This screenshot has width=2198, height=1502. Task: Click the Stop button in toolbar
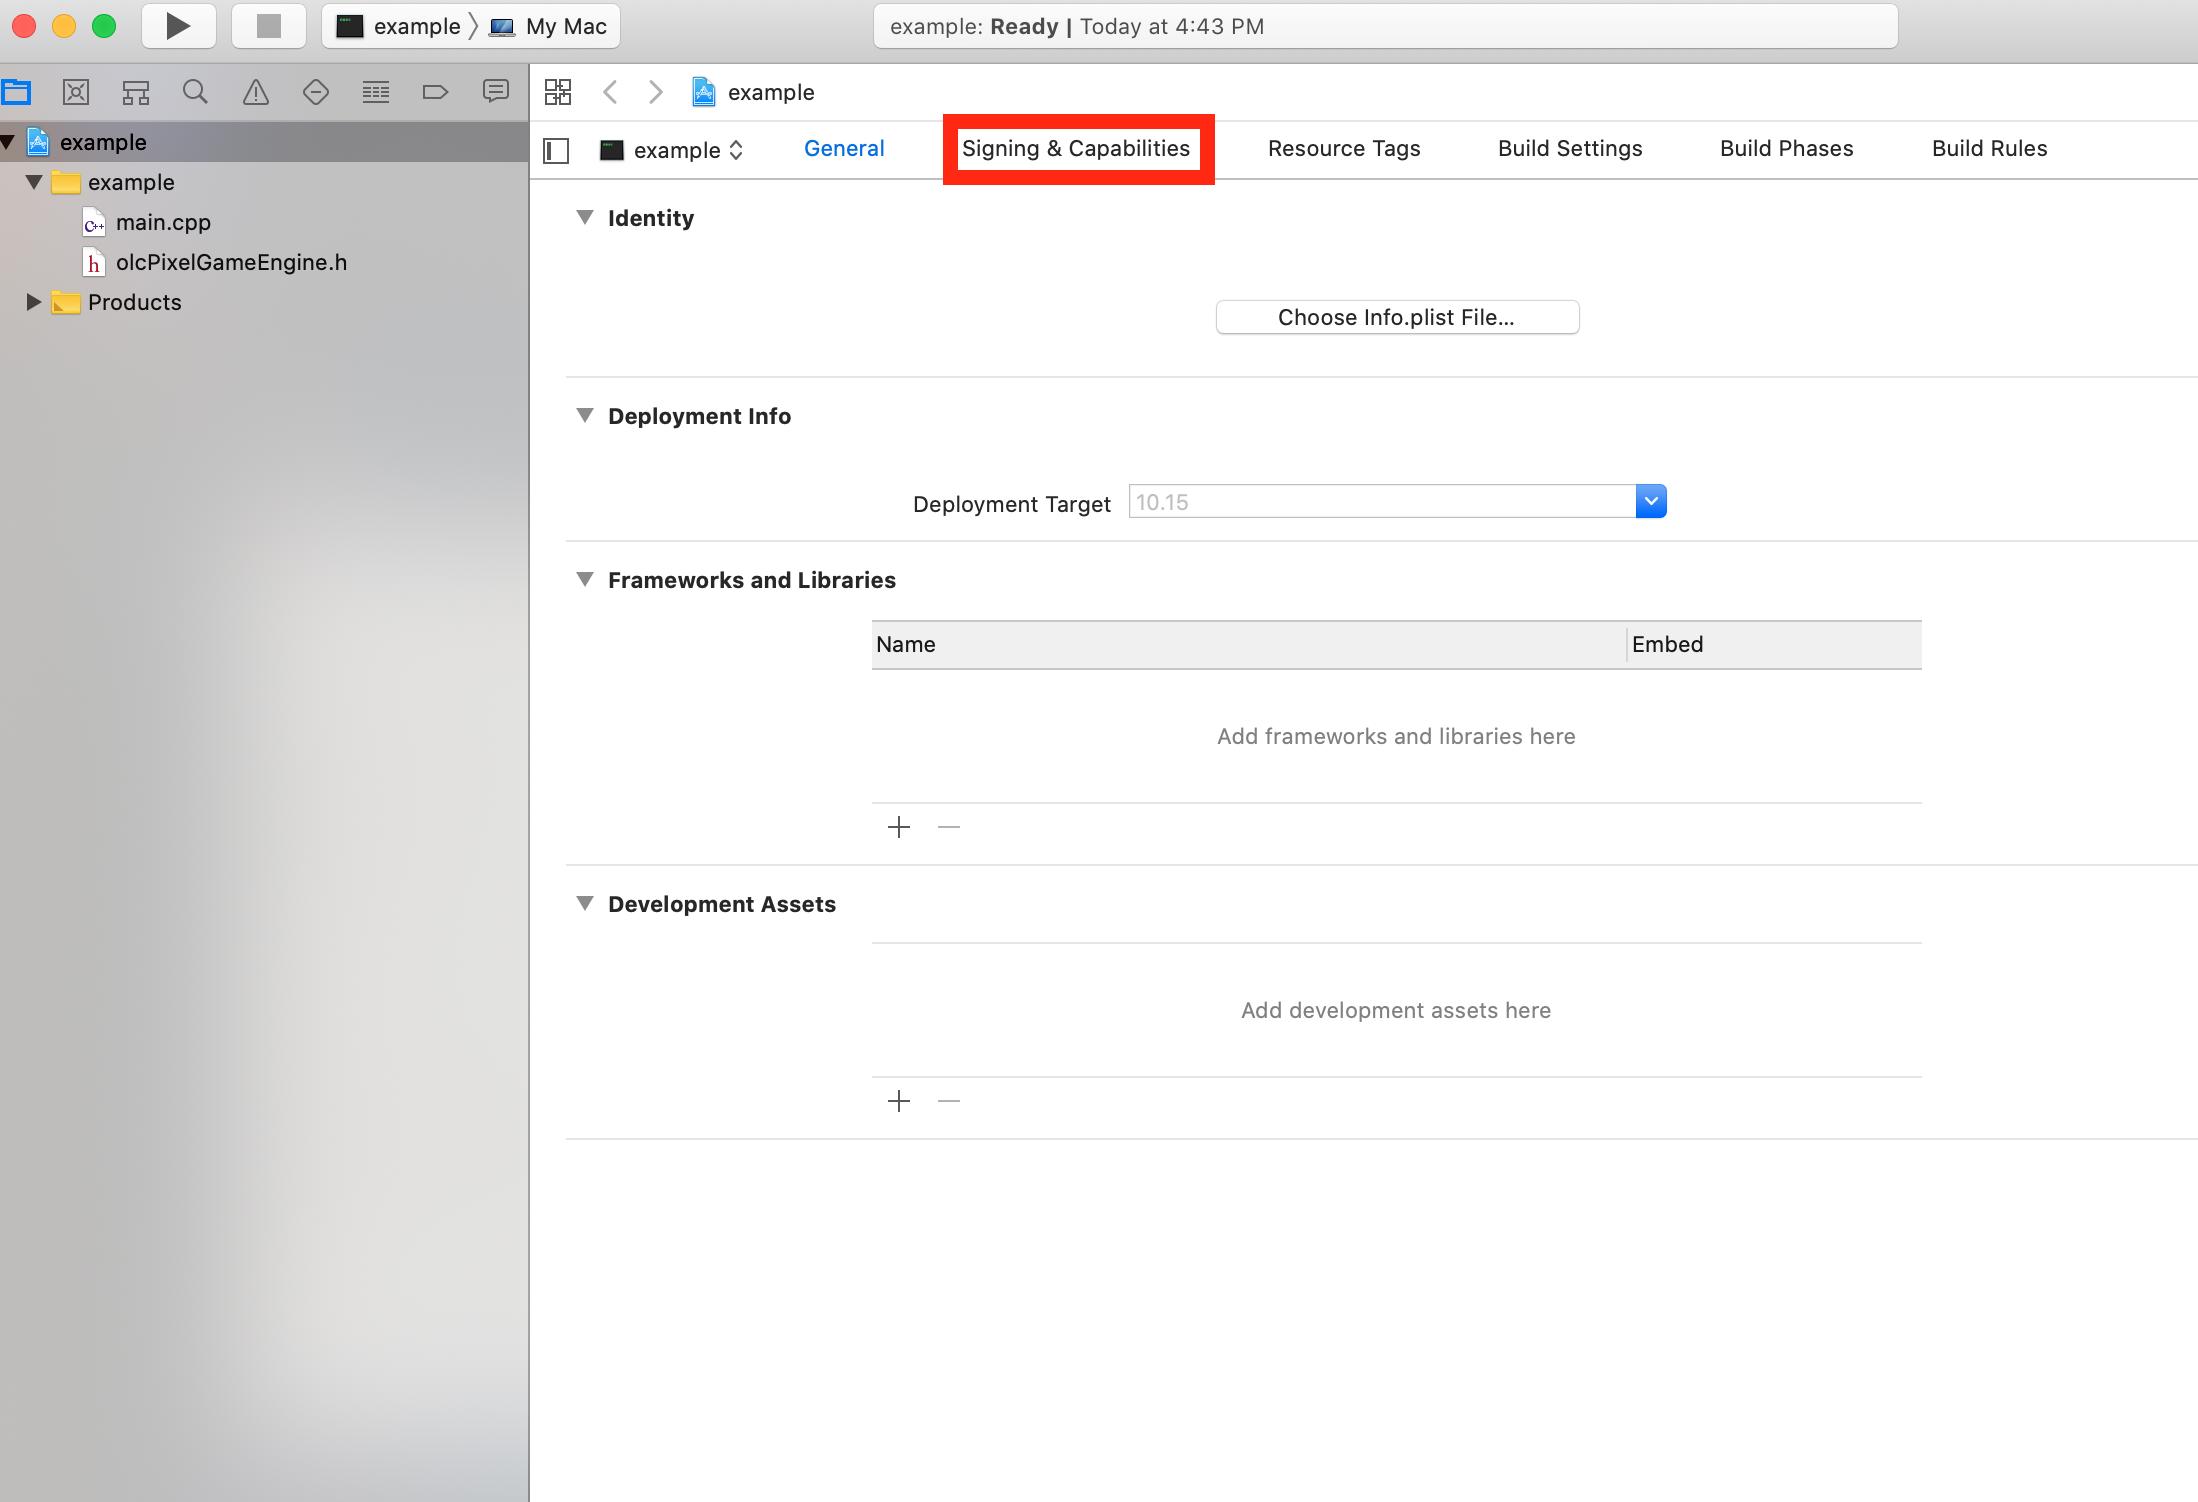tap(268, 26)
